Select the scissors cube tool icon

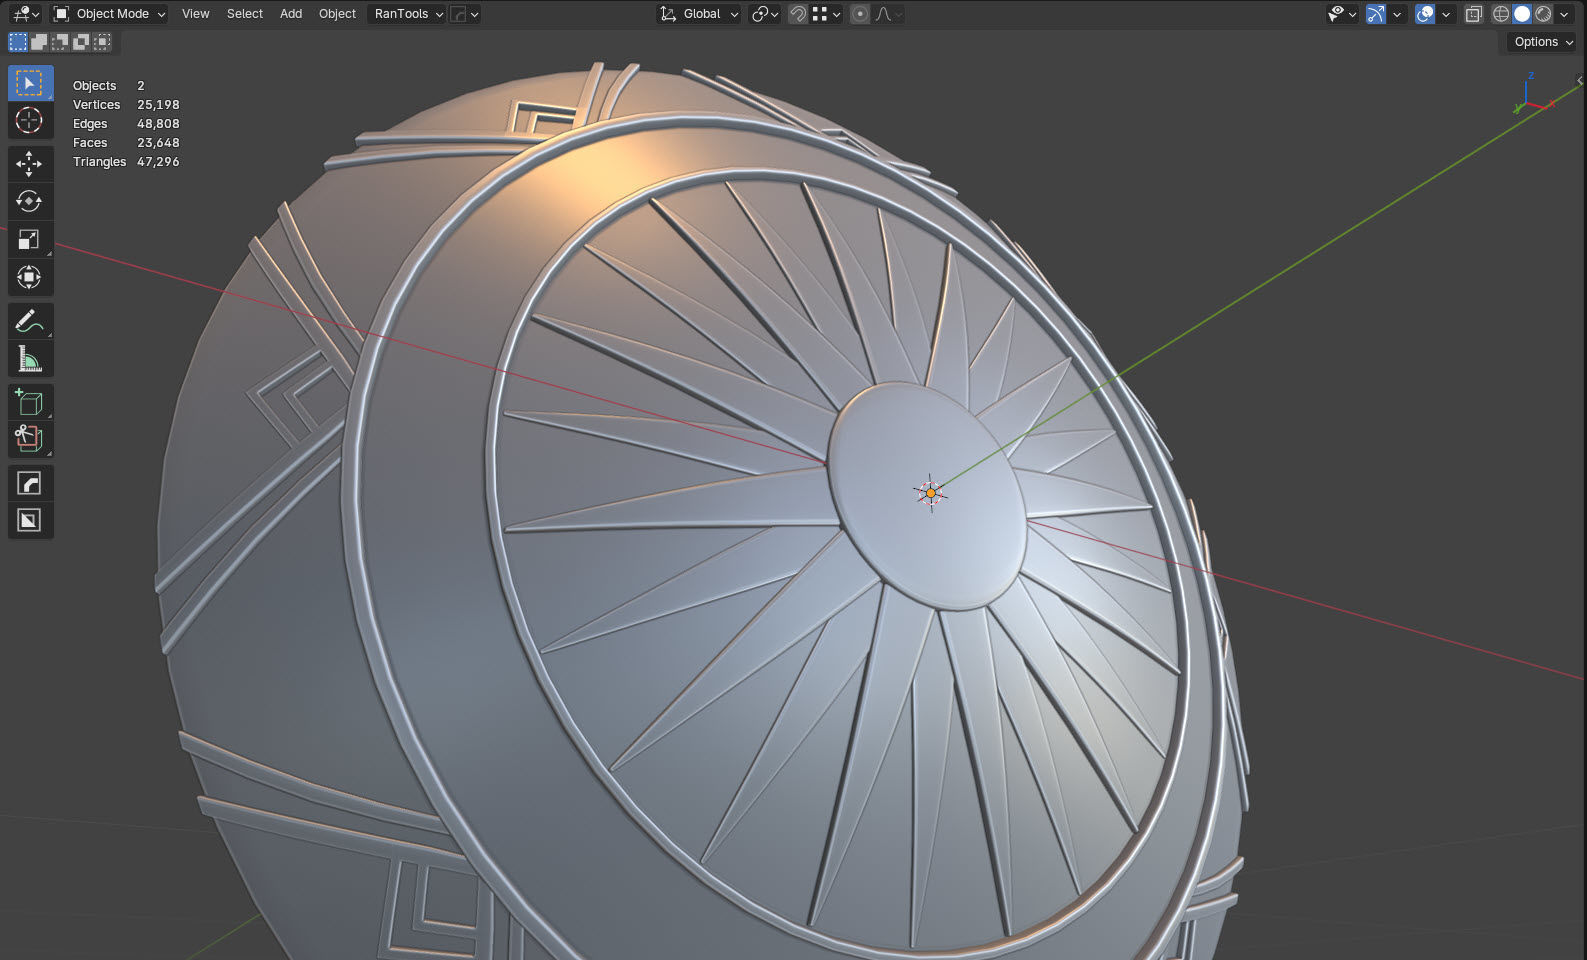coord(30,440)
